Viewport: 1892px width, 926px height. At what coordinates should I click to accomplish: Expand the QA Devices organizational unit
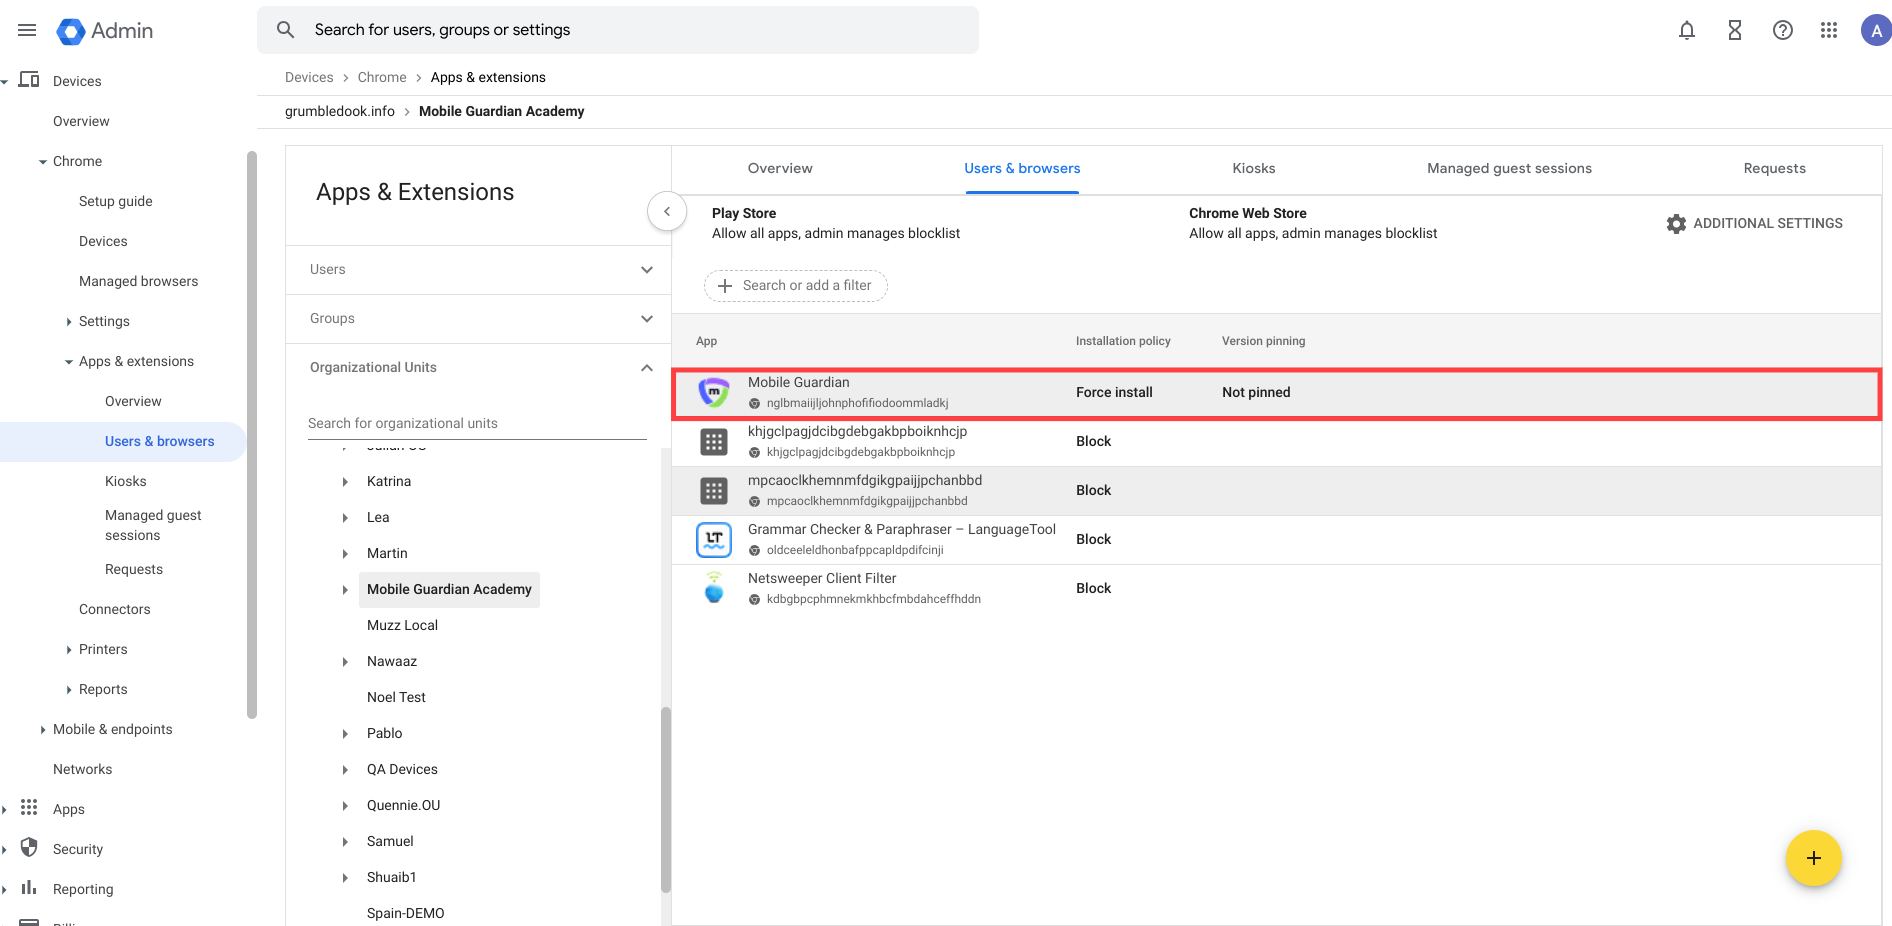345,770
